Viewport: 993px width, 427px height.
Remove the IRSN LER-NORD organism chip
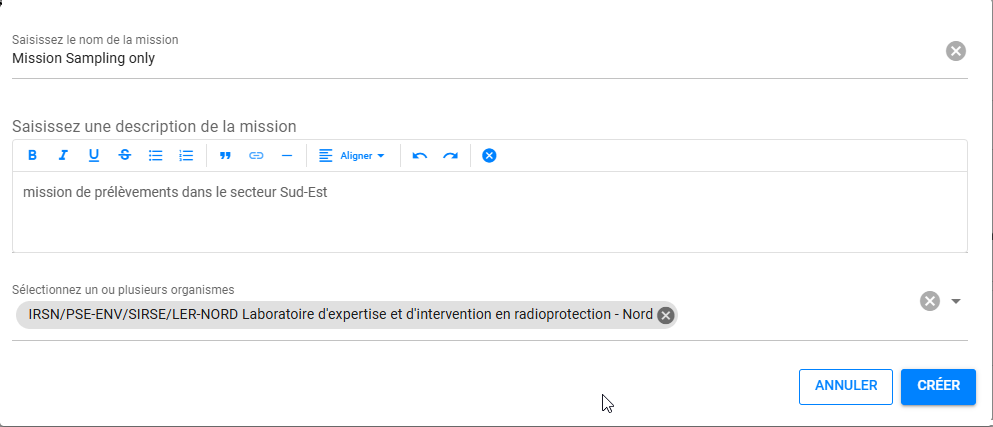tap(666, 315)
